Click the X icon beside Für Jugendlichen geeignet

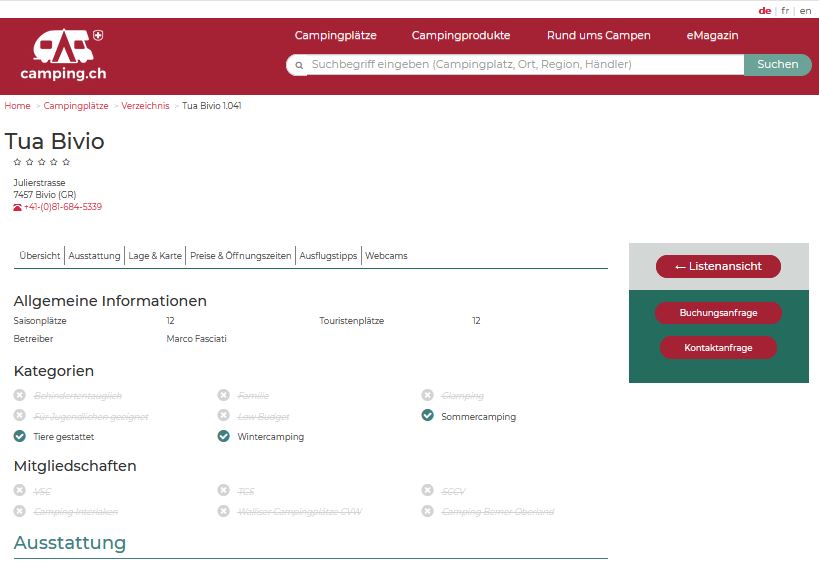[x=20, y=415]
